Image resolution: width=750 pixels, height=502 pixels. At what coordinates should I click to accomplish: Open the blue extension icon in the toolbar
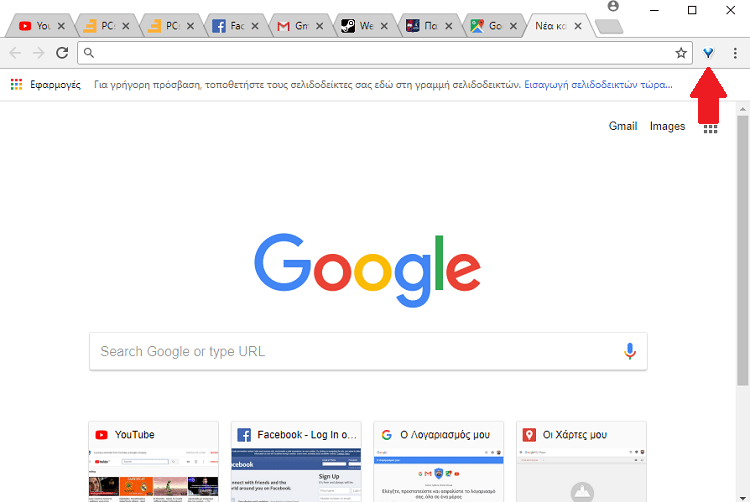[x=708, y=53]
